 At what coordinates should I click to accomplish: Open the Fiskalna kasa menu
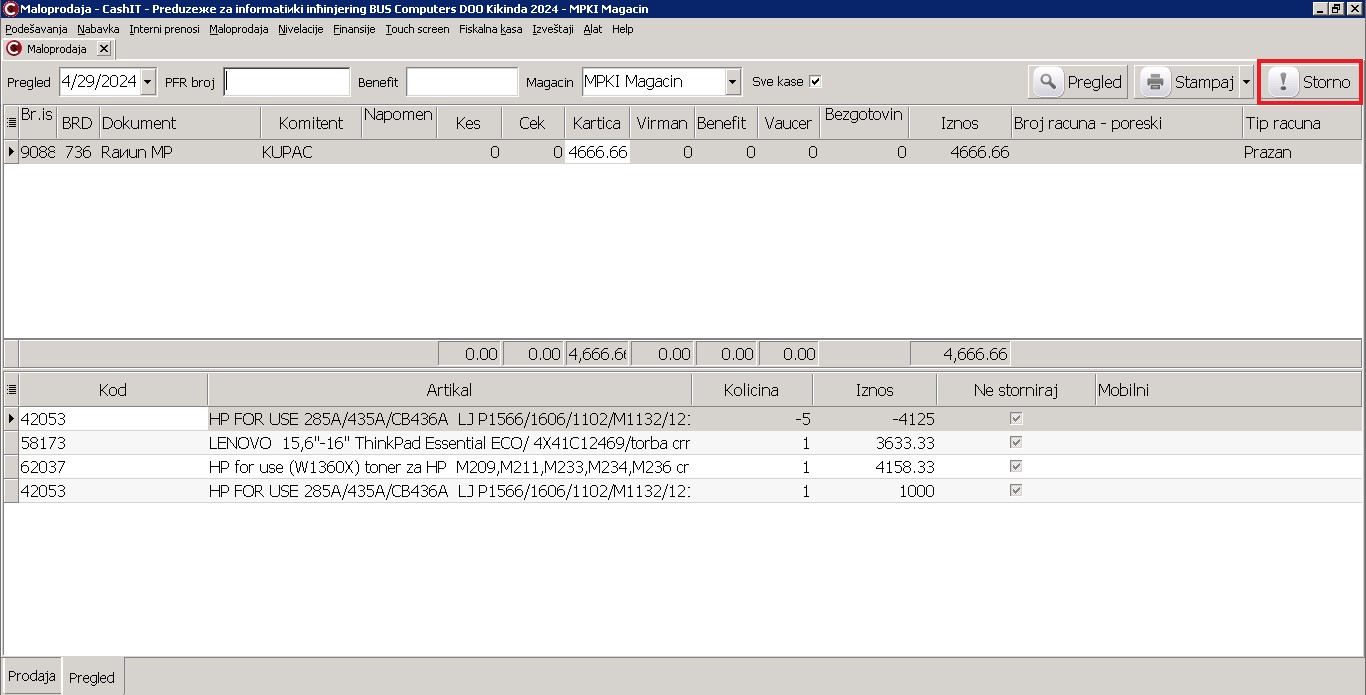490,29
